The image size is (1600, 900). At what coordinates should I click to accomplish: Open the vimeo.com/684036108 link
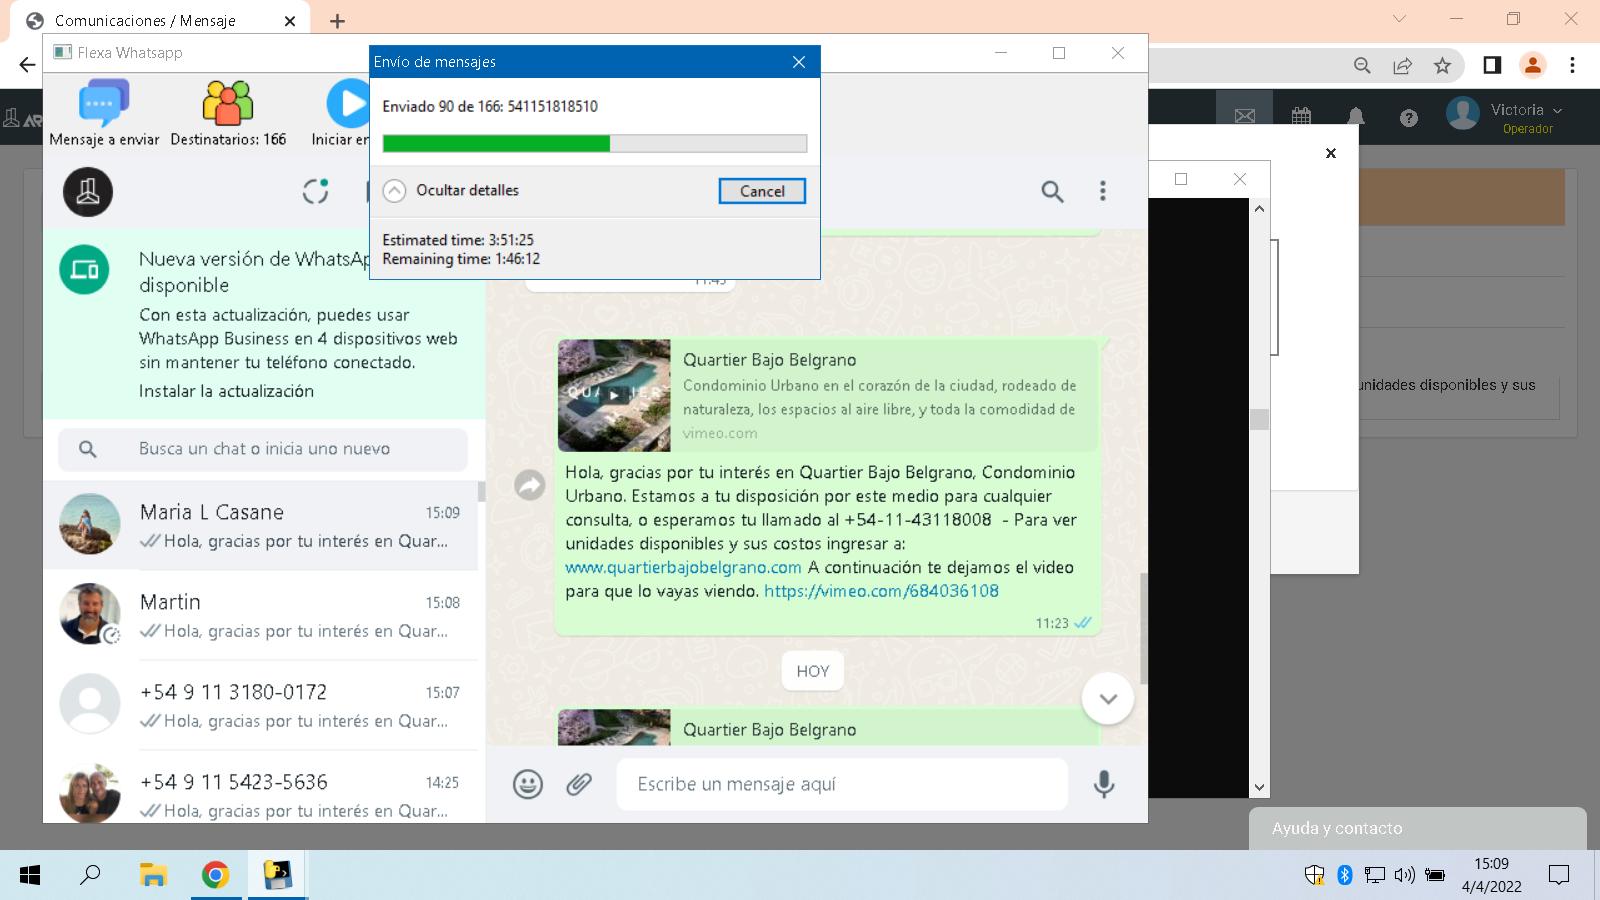click(x=881, y=591)
